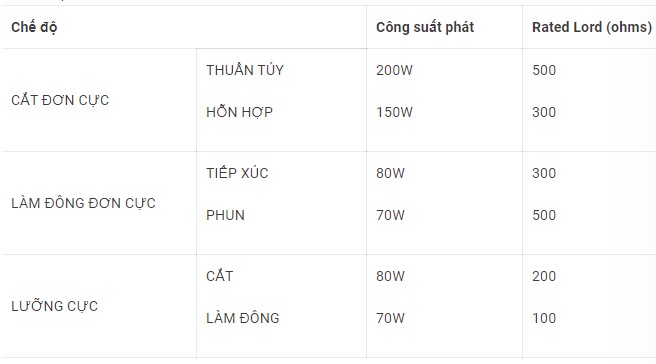Select the LƯỠNG CỰC cell
Viewport: 656px width, 364px height.
pos(54,306)
